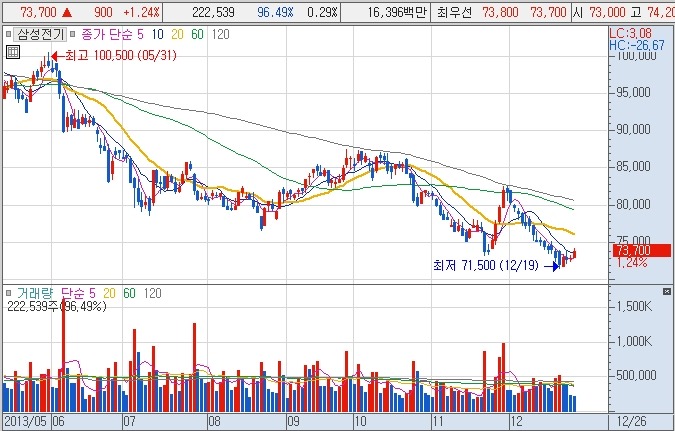Select the gray 120 label in price chart legend
Image resolution: width=675 pixels, height=431 pixels.
click(x=220, y=34)
